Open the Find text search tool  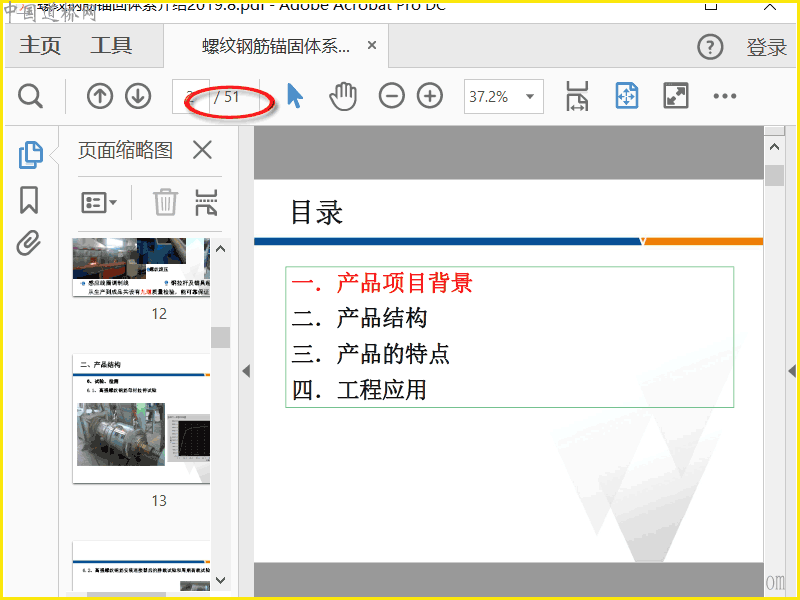[x=30, y=96]
